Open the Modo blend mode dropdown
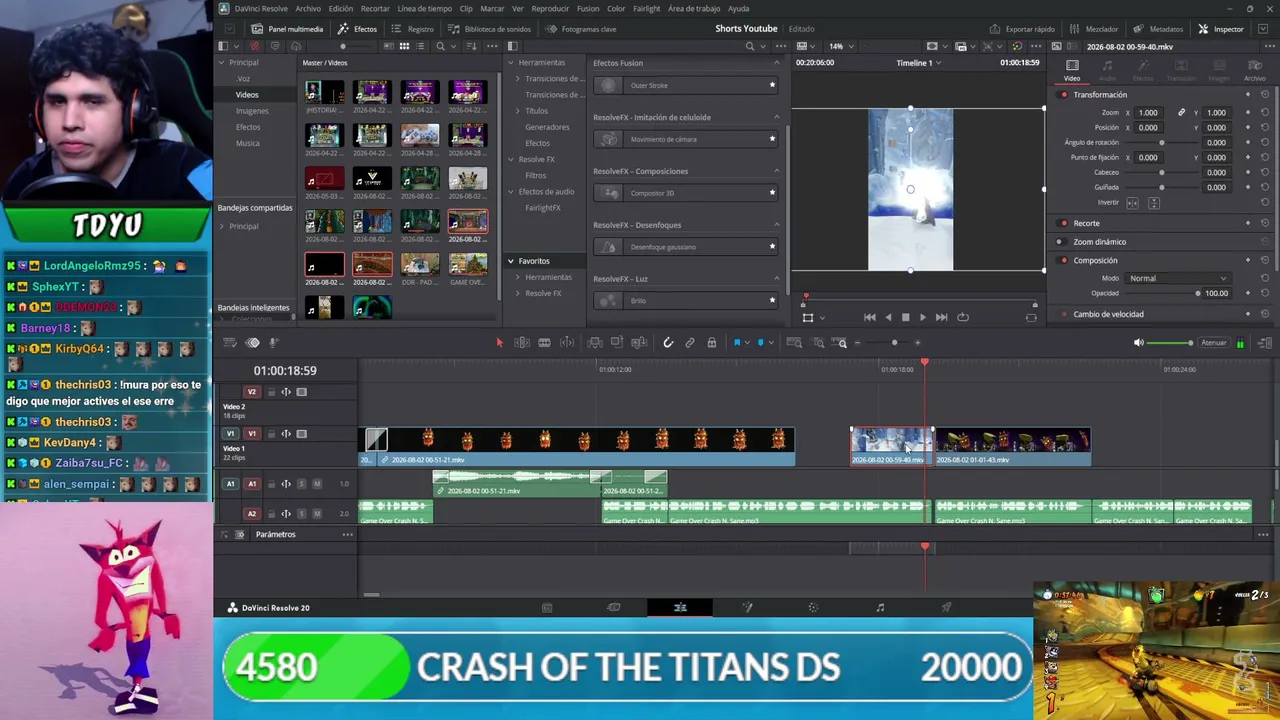Screen dimensions: 1280x720 [1178, 278]
